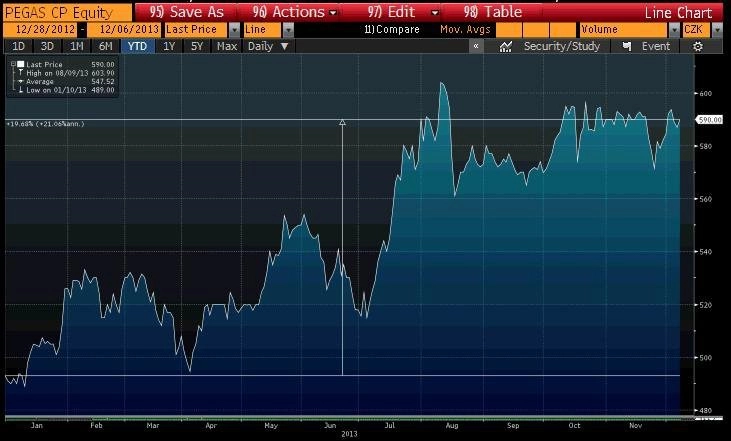Screen dimensions: 731x441
Task: Select the 3D range tab
Action: pyautogui.click(x=47, y=46)
